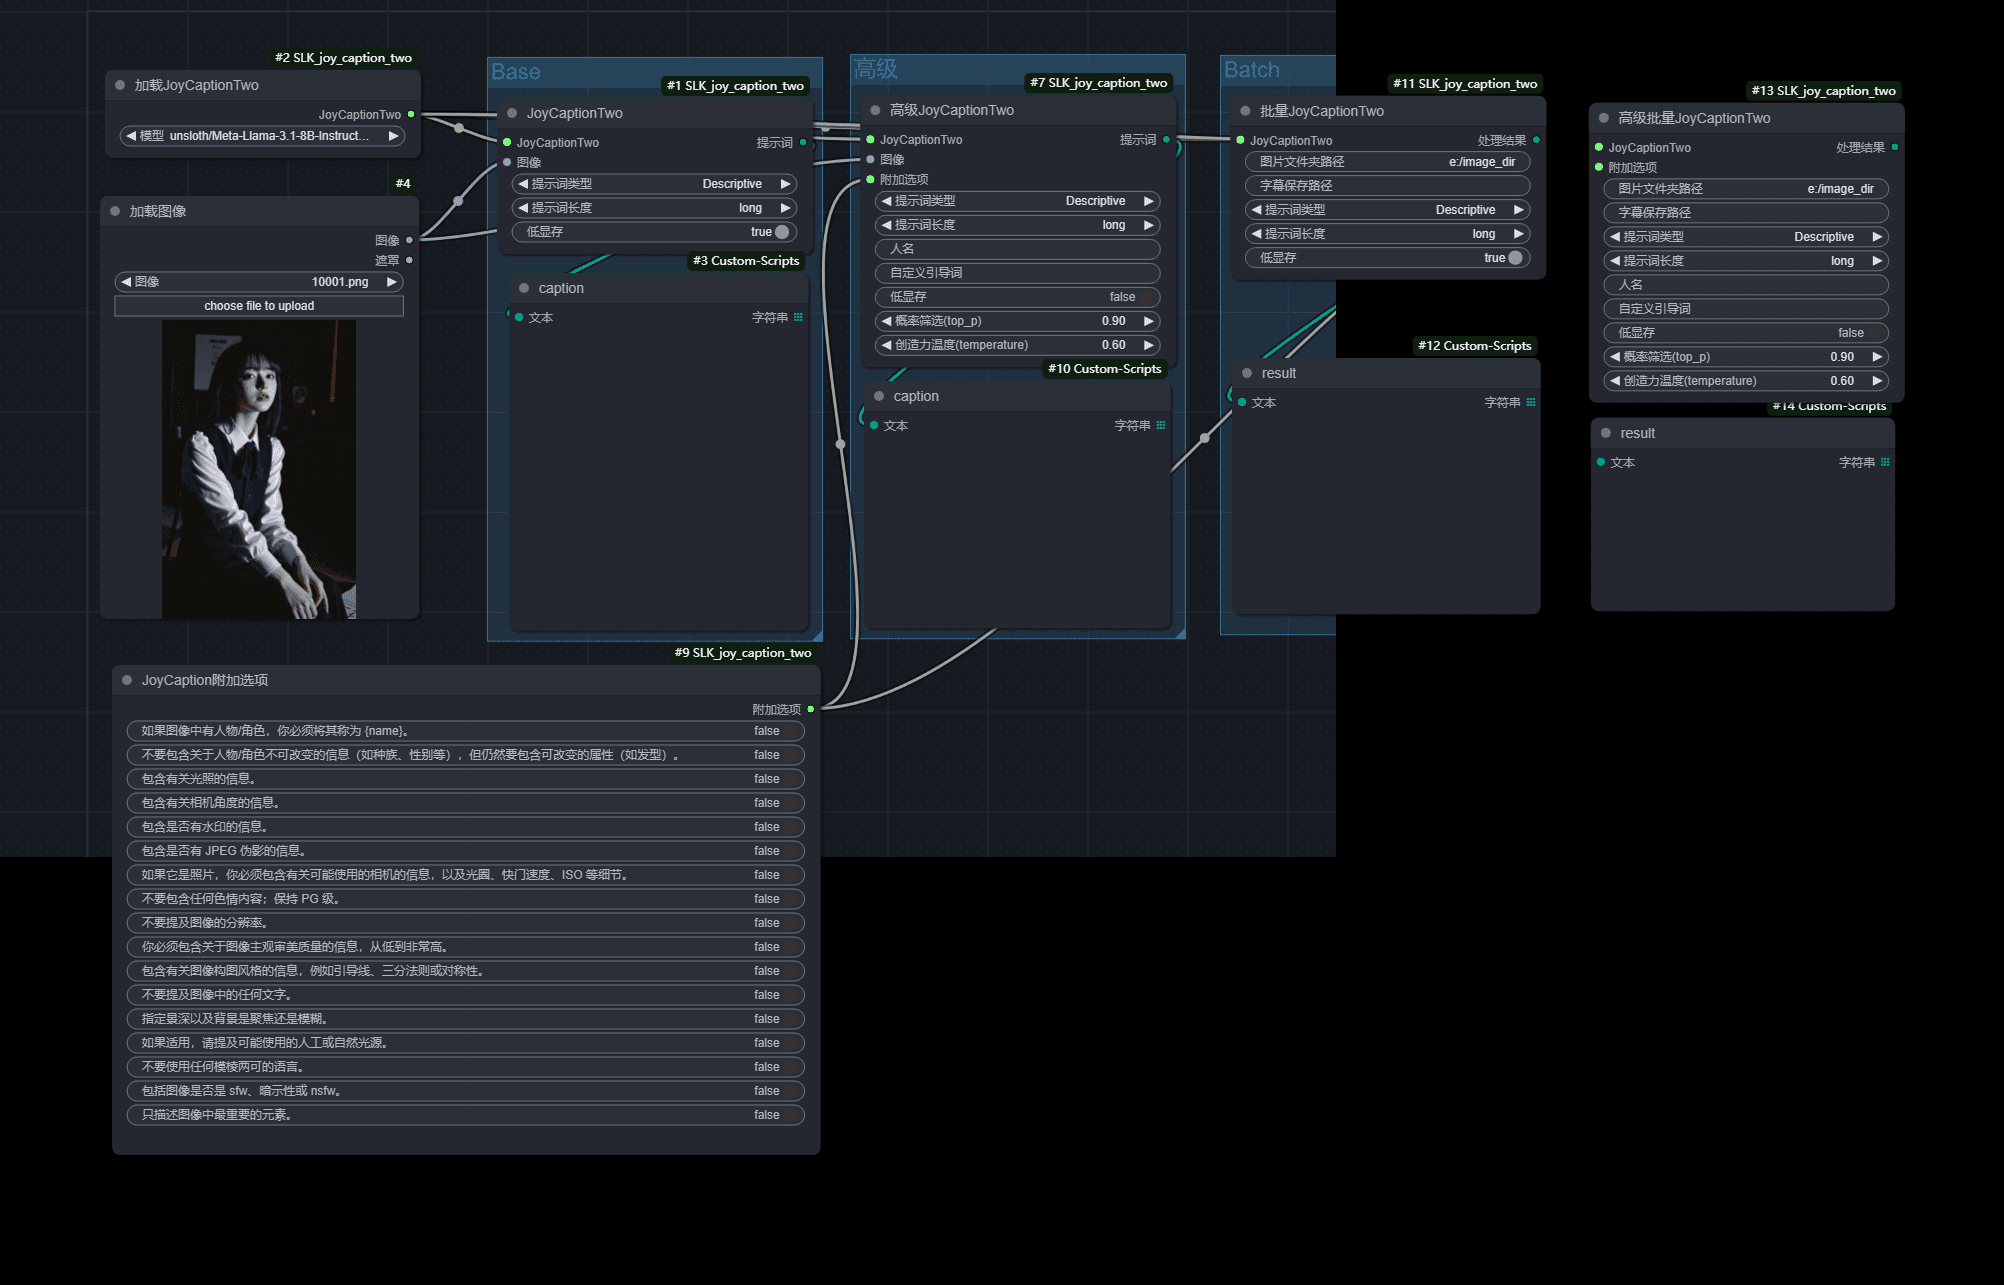
Task: Click the JoyCaption附加选项 panel icon
Action: coord(130,679)
